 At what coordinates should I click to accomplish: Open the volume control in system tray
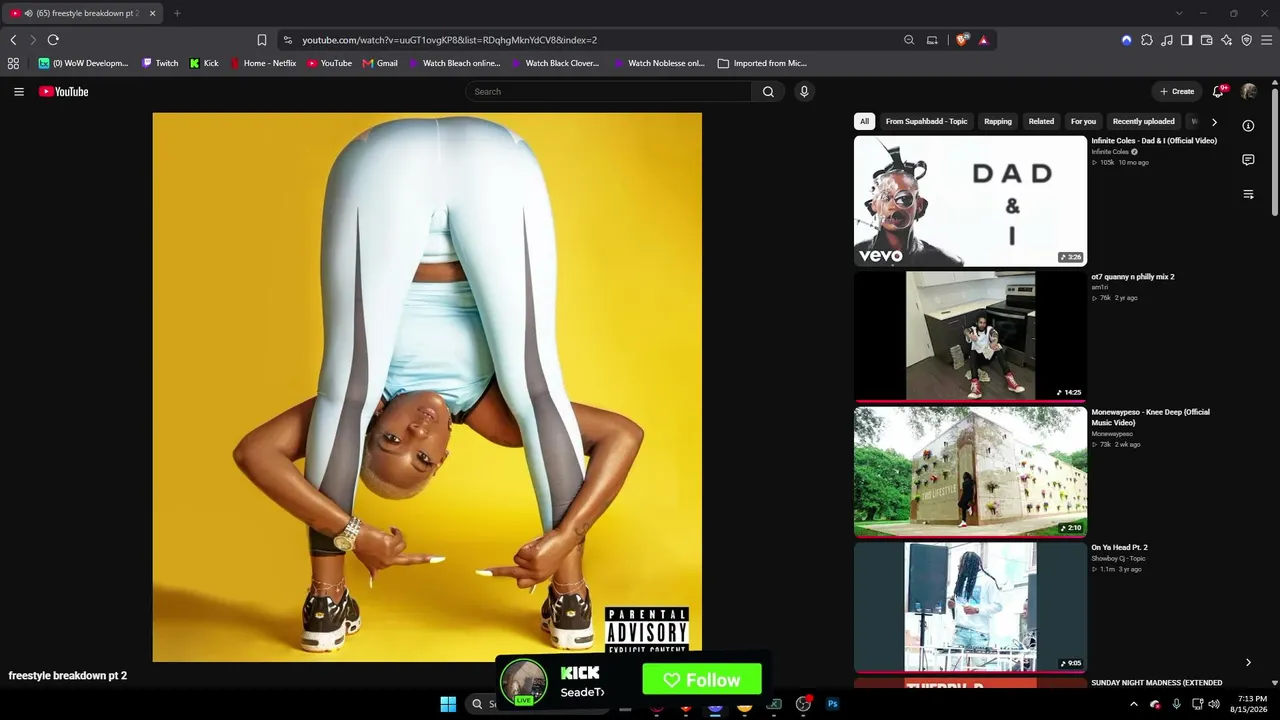point(1213,704)
